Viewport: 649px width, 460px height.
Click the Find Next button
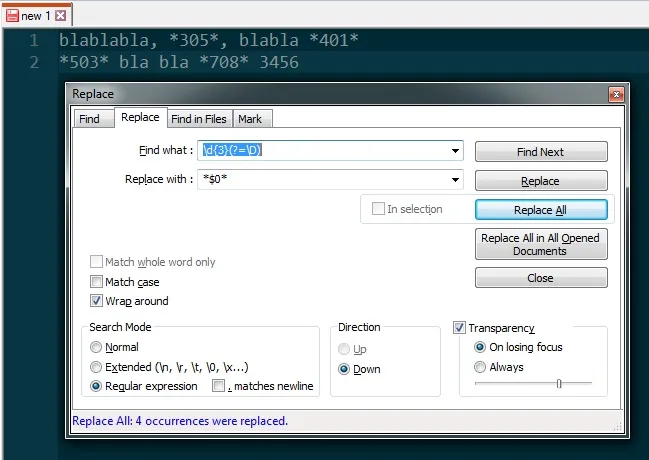(541, 152)
